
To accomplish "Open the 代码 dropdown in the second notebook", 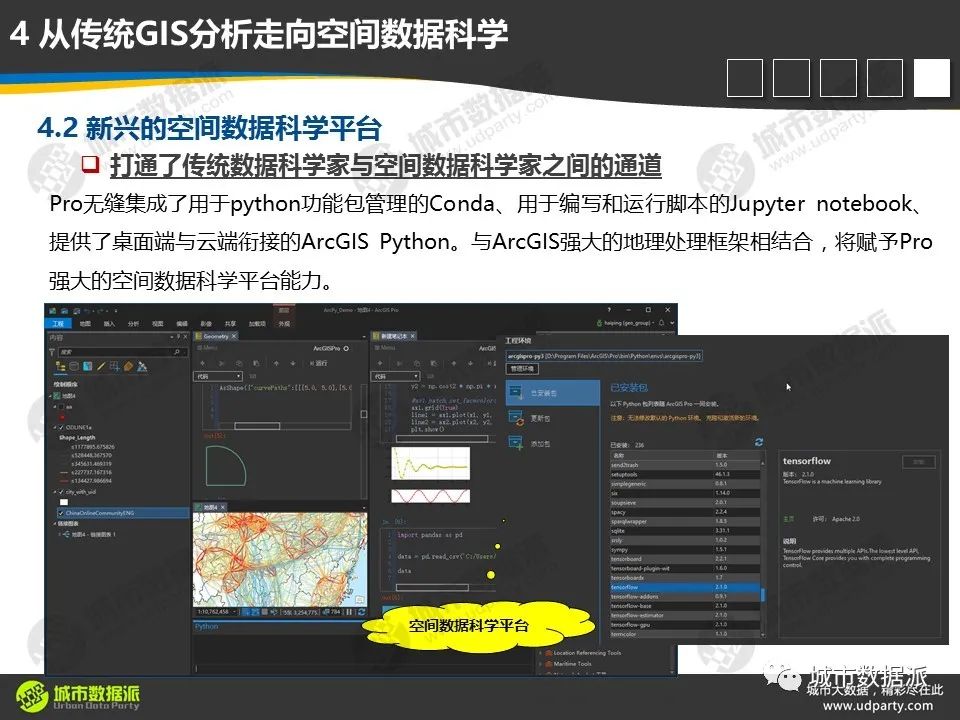I will pyautogui.click(x=396, y=377).
